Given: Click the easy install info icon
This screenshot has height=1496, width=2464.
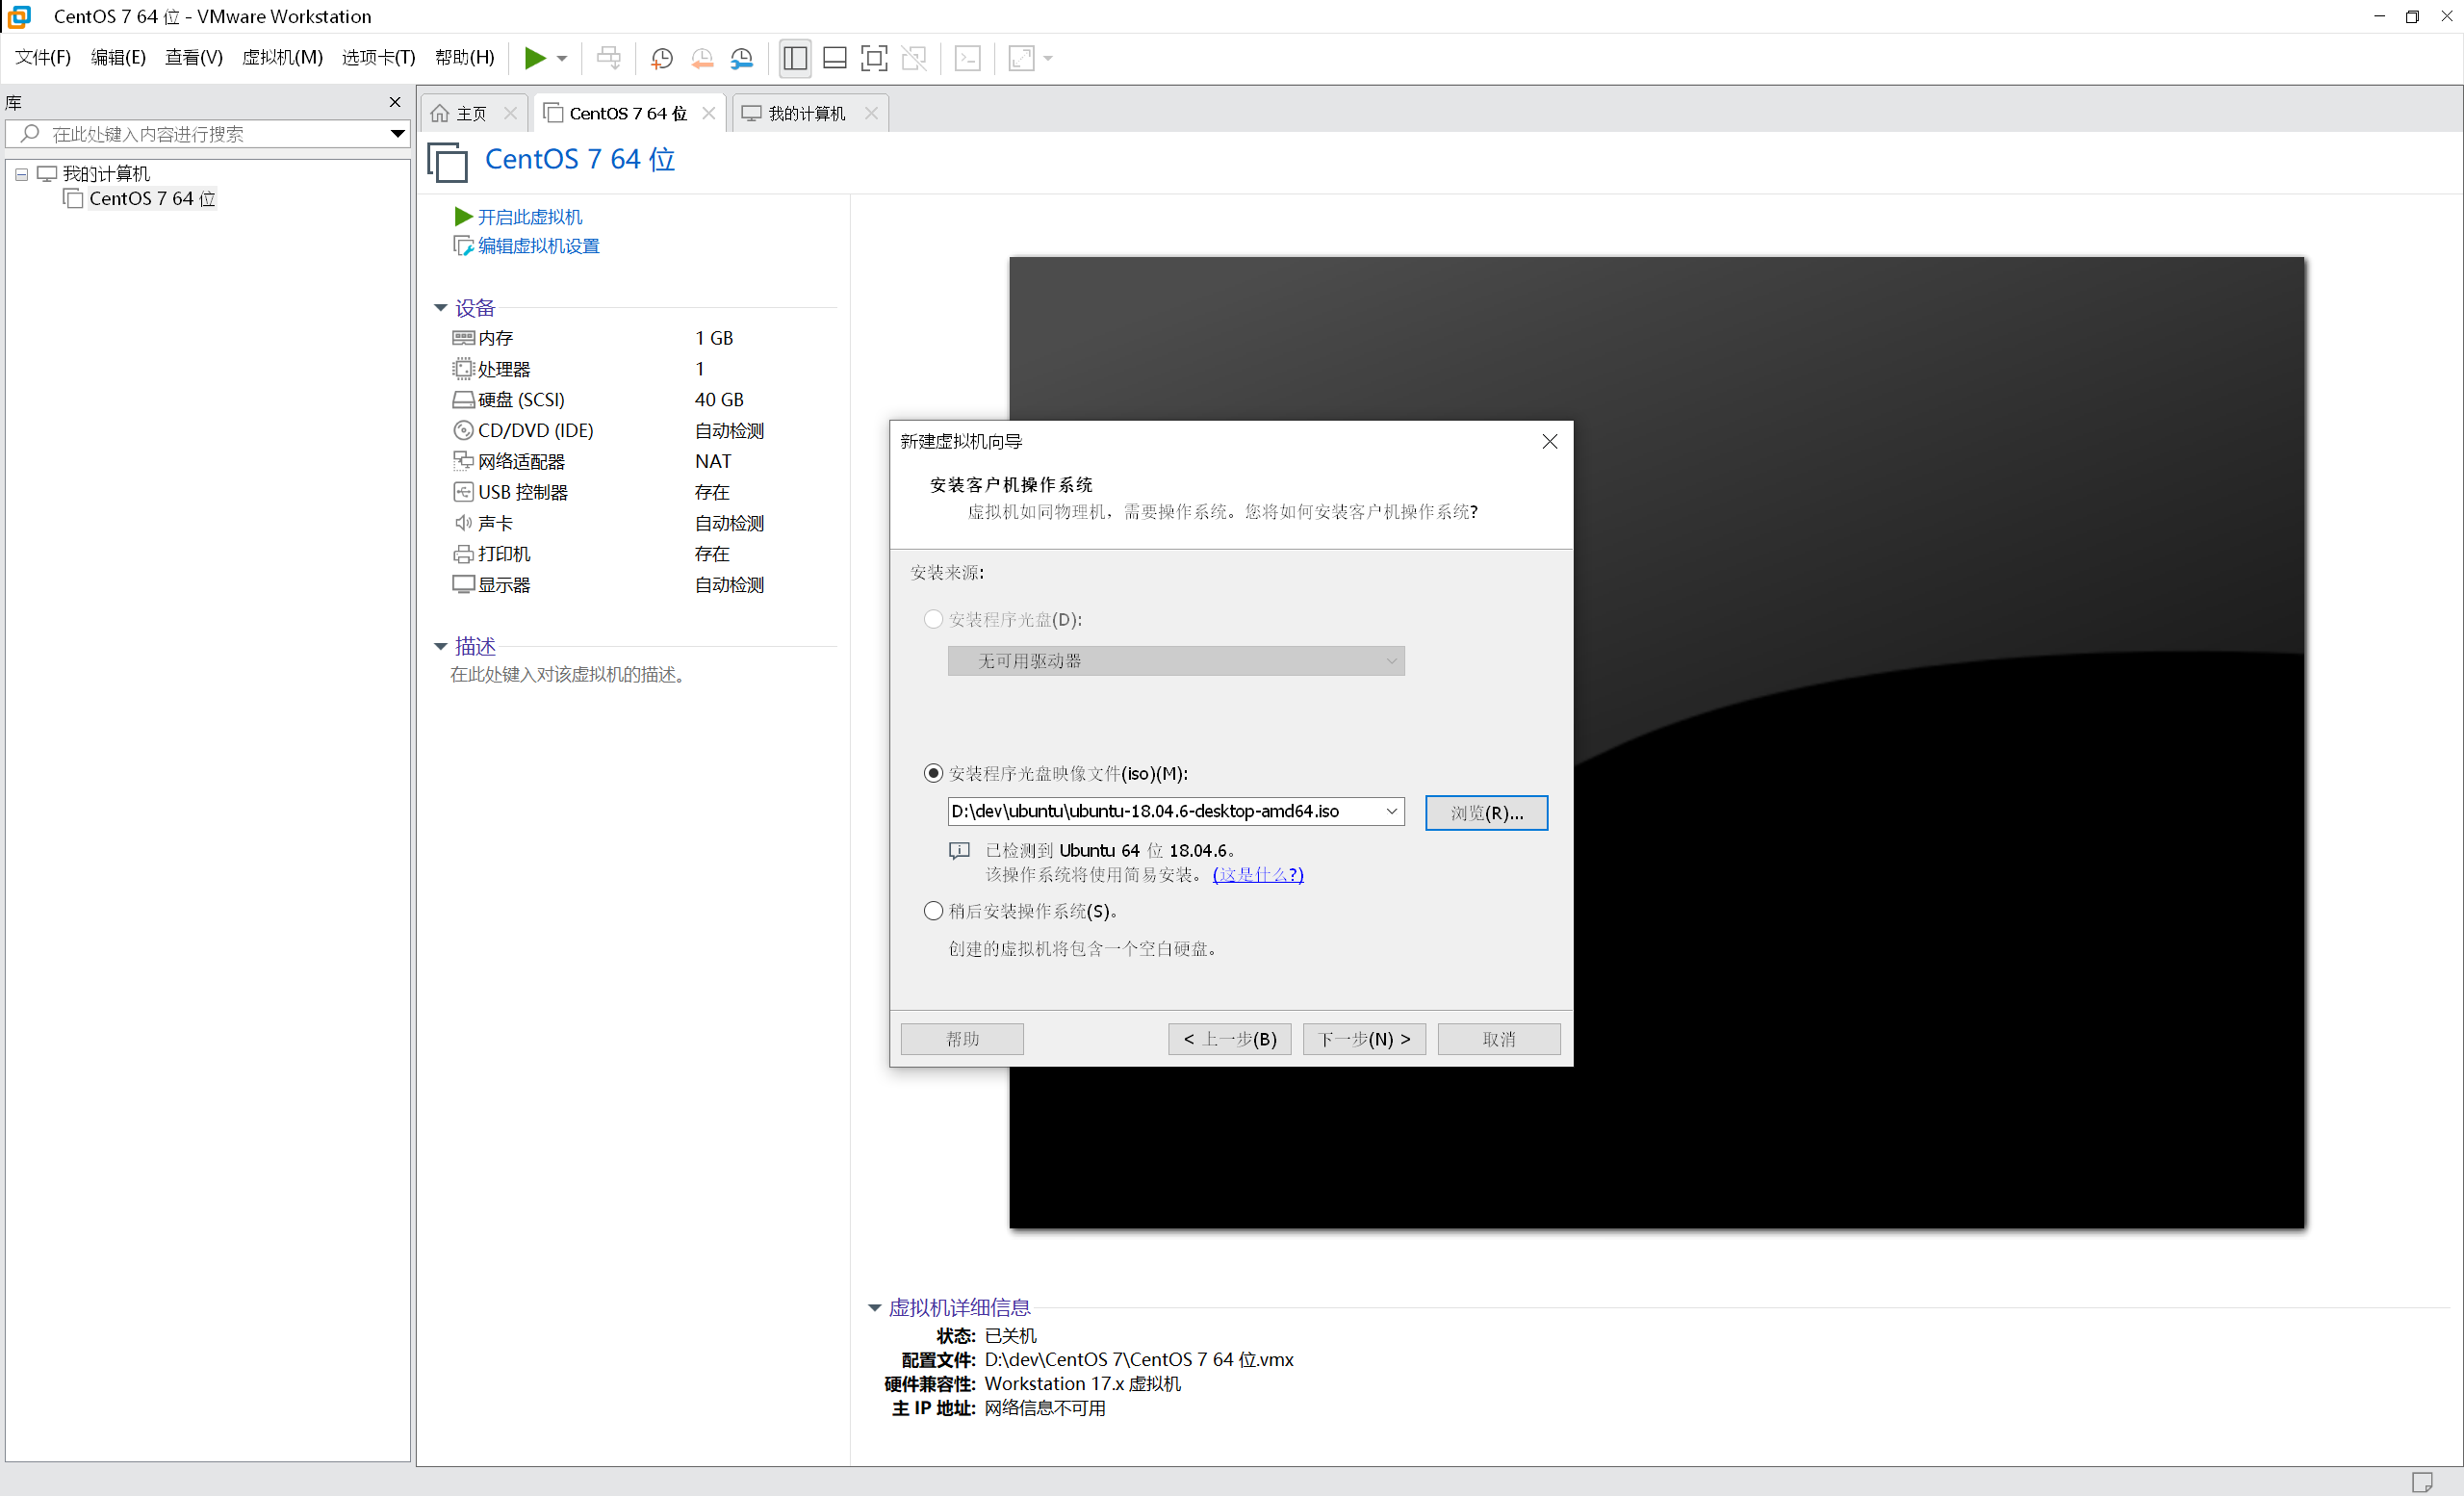Looking at the screenshot, I should (959, 851).
